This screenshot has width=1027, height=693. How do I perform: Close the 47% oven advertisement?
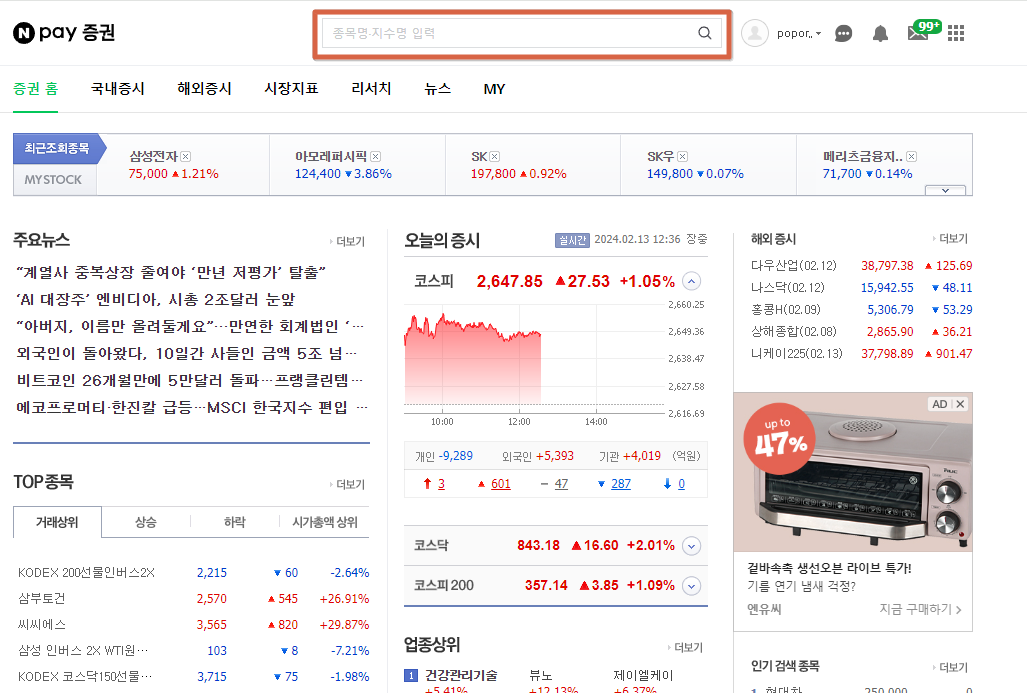point(962,404)
